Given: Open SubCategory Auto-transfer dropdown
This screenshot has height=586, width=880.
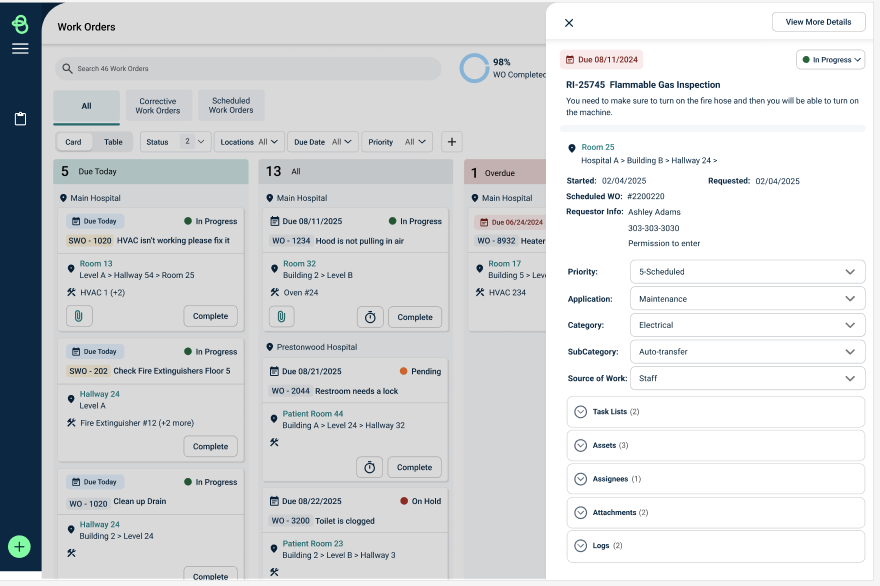Looking at the screenshot, I should (748, 352).
